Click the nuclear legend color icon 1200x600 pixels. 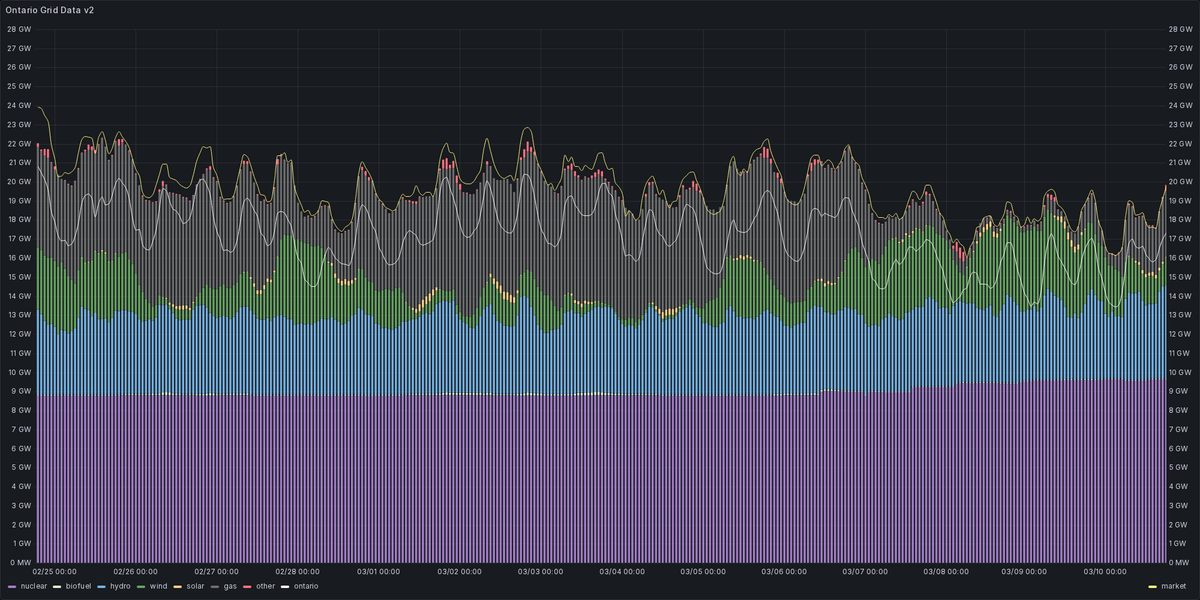[11, 587]
